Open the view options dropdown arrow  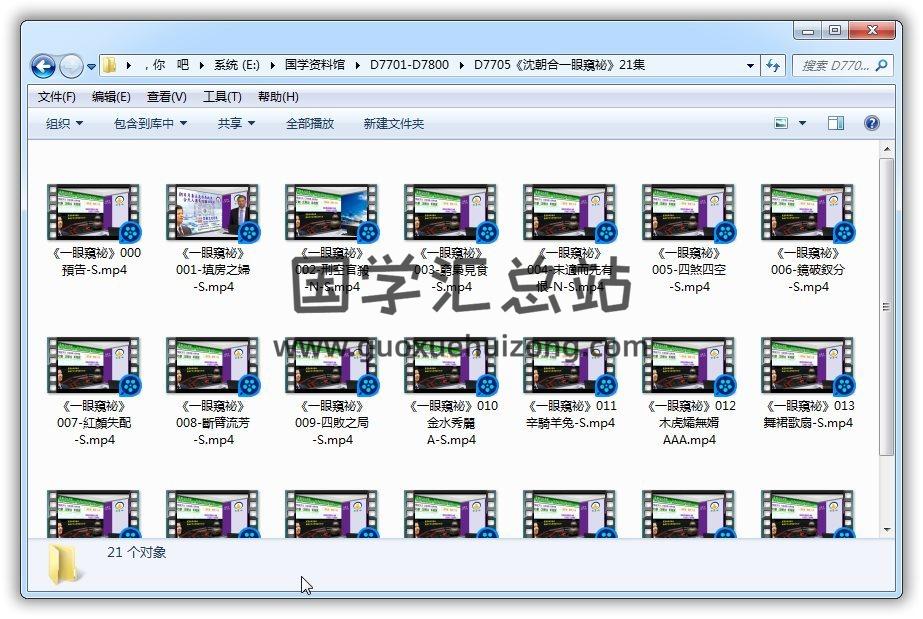tap(802, 123)
